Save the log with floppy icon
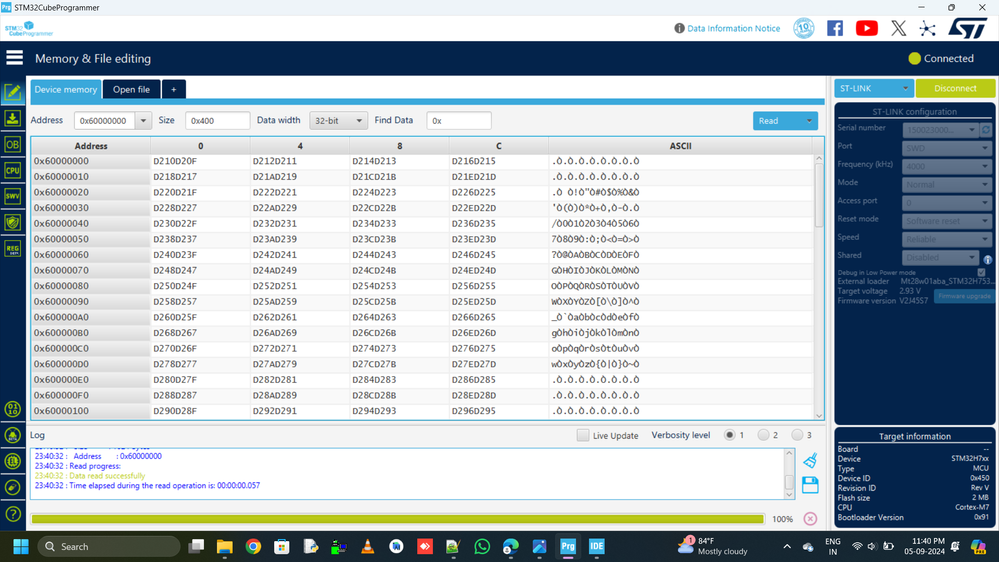 pos(810,485)
